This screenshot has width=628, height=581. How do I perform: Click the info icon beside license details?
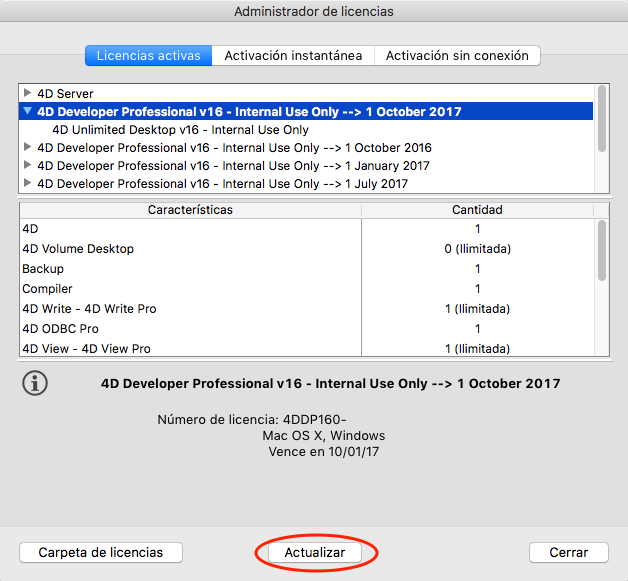click(x=35, y=383)
